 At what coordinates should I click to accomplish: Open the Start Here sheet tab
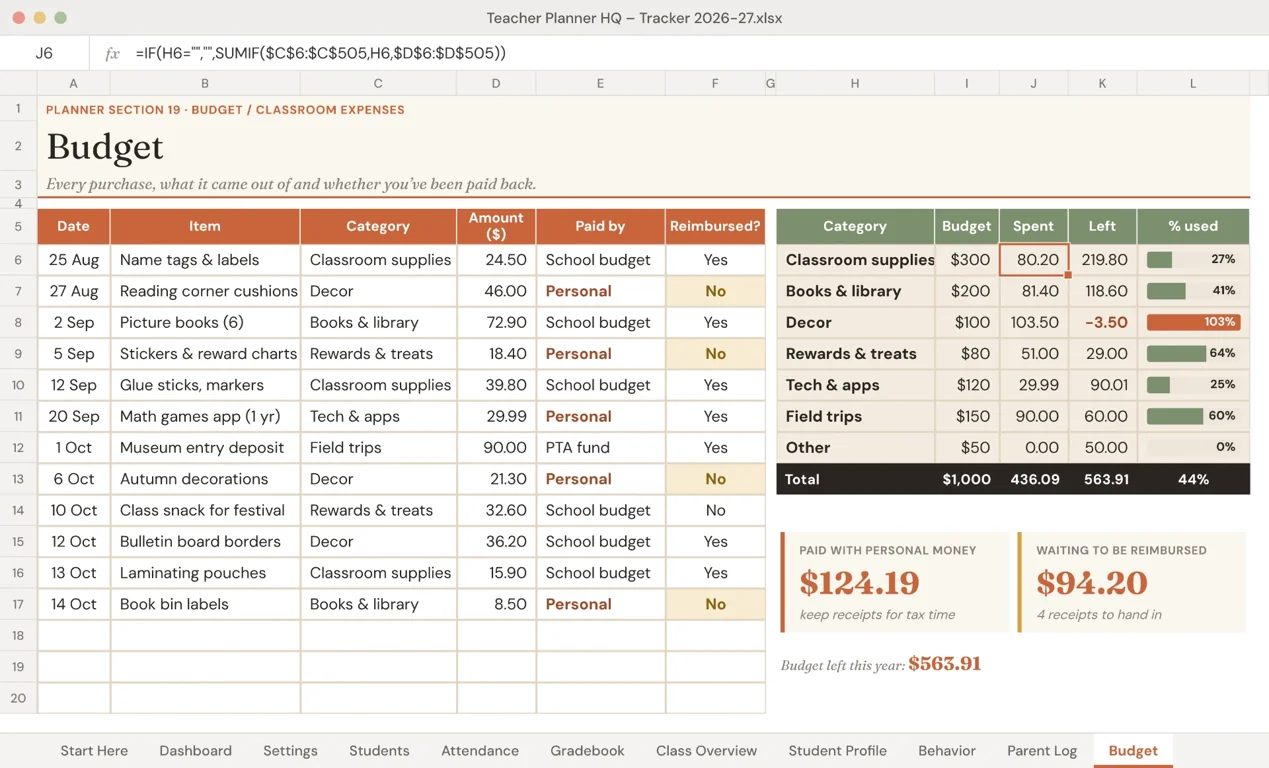point(94,751)
